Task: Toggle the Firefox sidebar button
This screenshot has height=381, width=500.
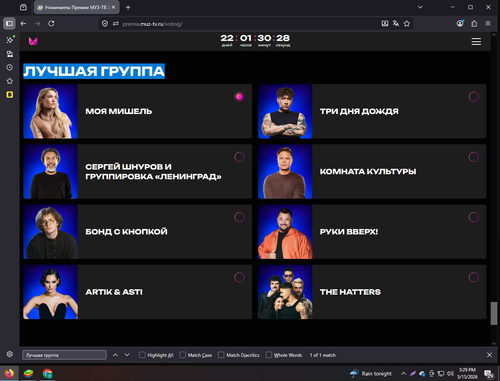Action: [x=9, y=23]
